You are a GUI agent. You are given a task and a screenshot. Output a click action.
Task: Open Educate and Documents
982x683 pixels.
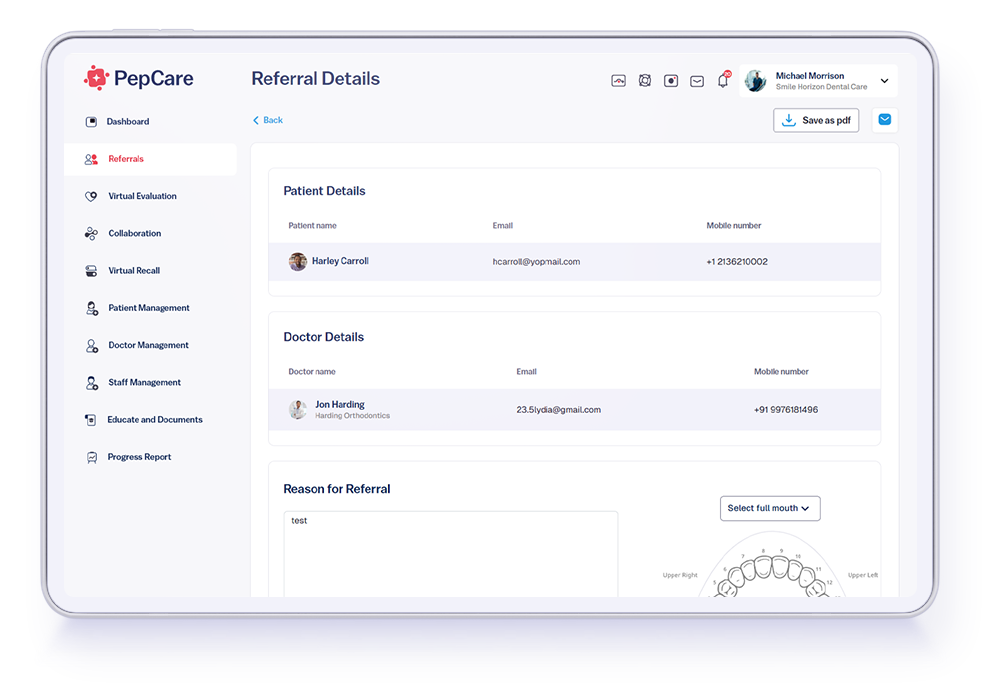(155, 419)
